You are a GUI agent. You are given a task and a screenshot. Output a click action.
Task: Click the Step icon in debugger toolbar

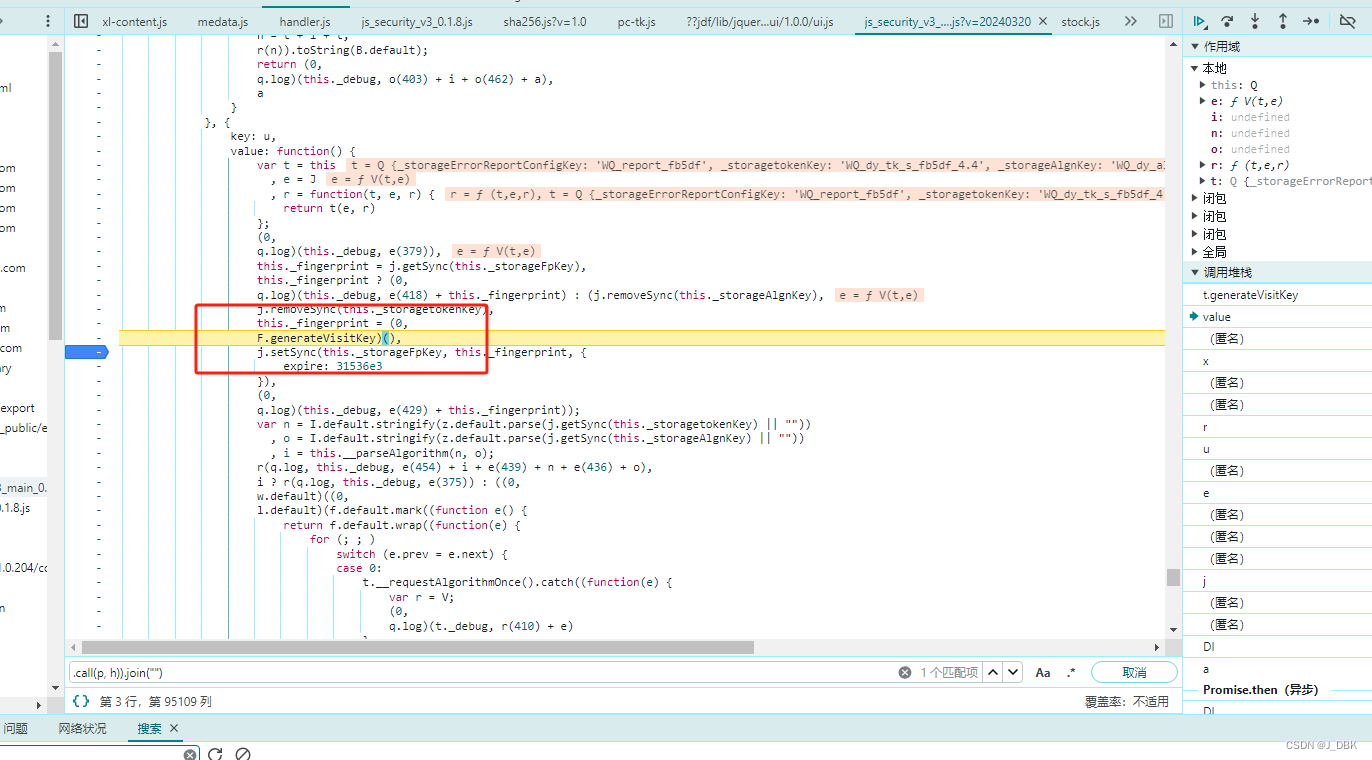point(1311,21)
